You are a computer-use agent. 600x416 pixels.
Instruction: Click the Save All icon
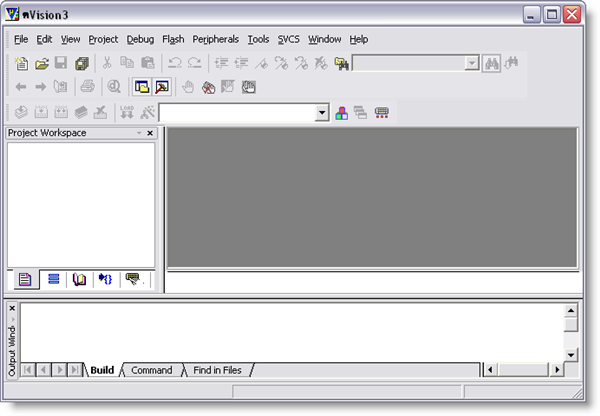coord(82,63)
